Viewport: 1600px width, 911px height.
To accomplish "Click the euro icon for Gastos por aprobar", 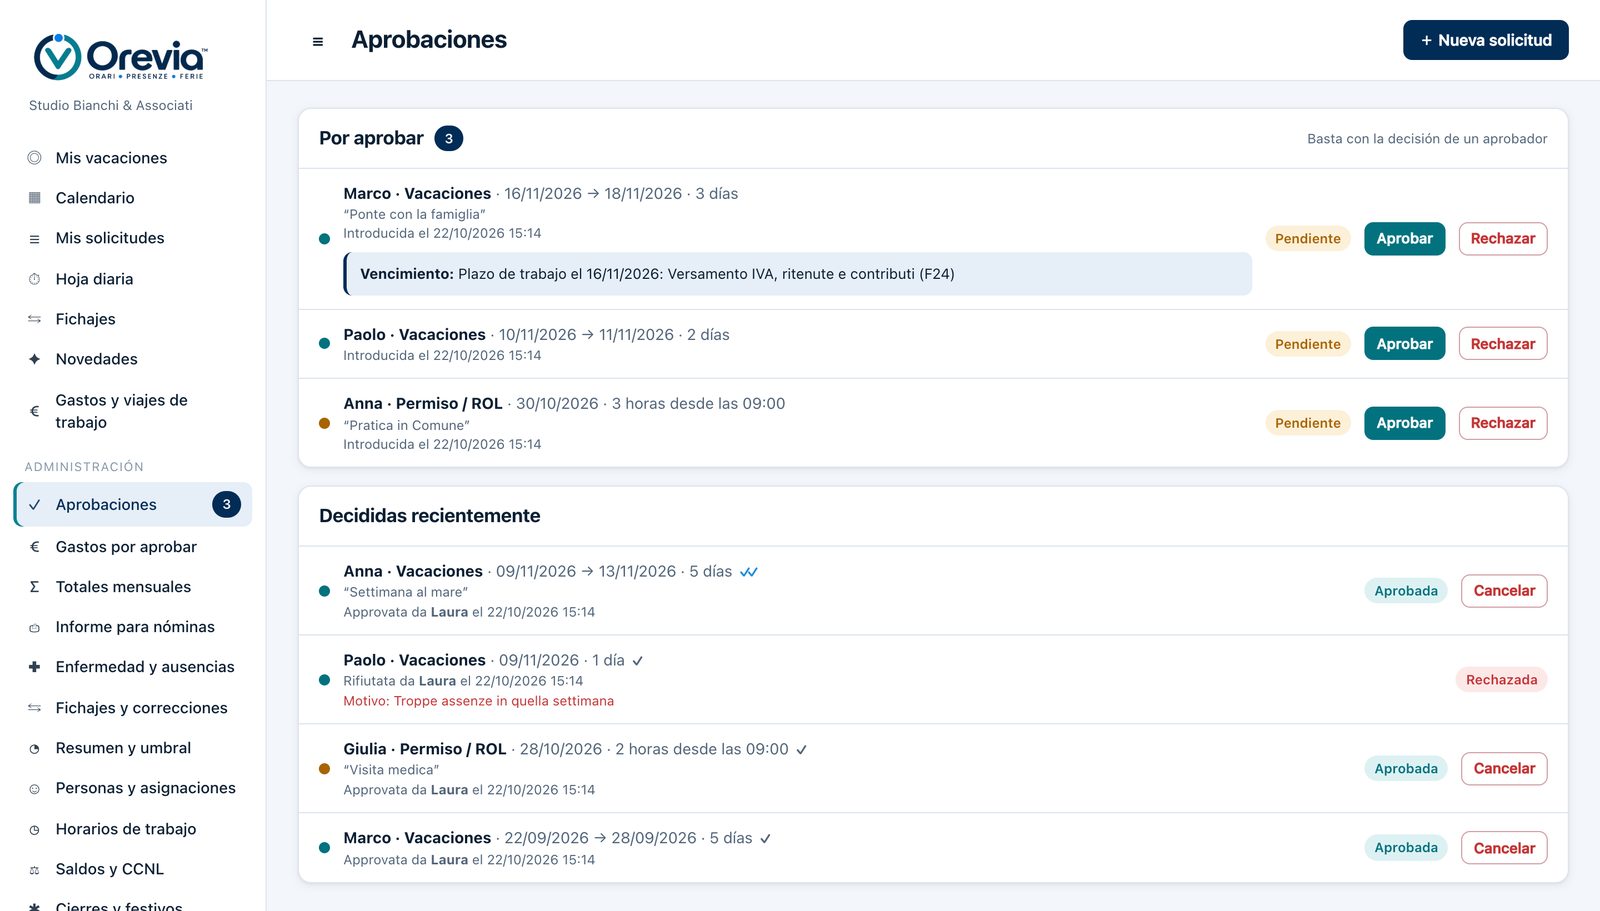I will (35, 547).
